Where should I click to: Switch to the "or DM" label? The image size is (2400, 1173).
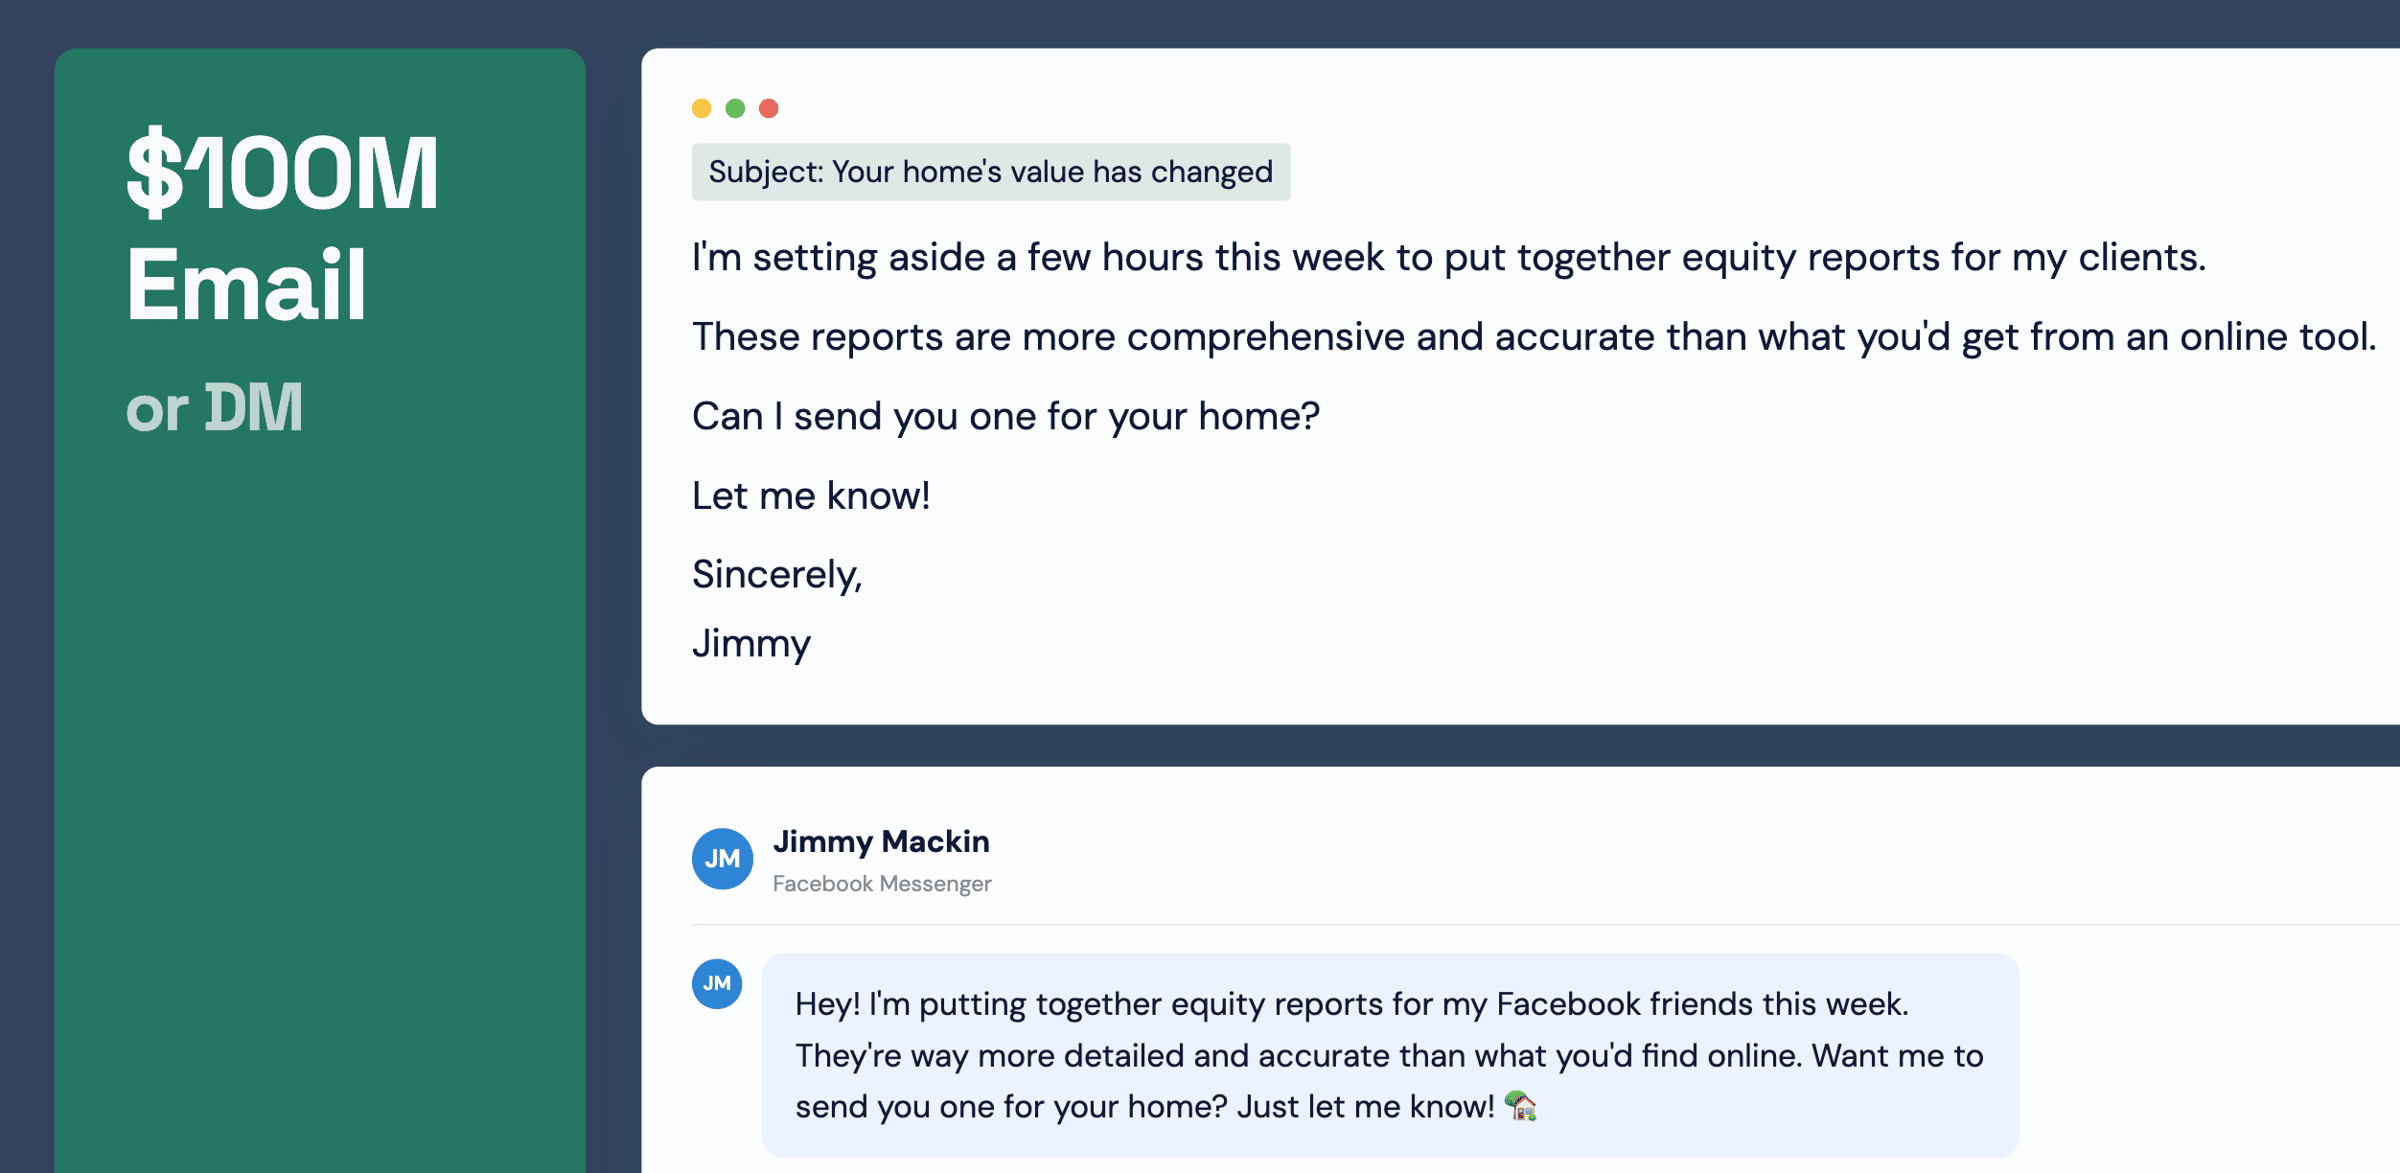214,408
